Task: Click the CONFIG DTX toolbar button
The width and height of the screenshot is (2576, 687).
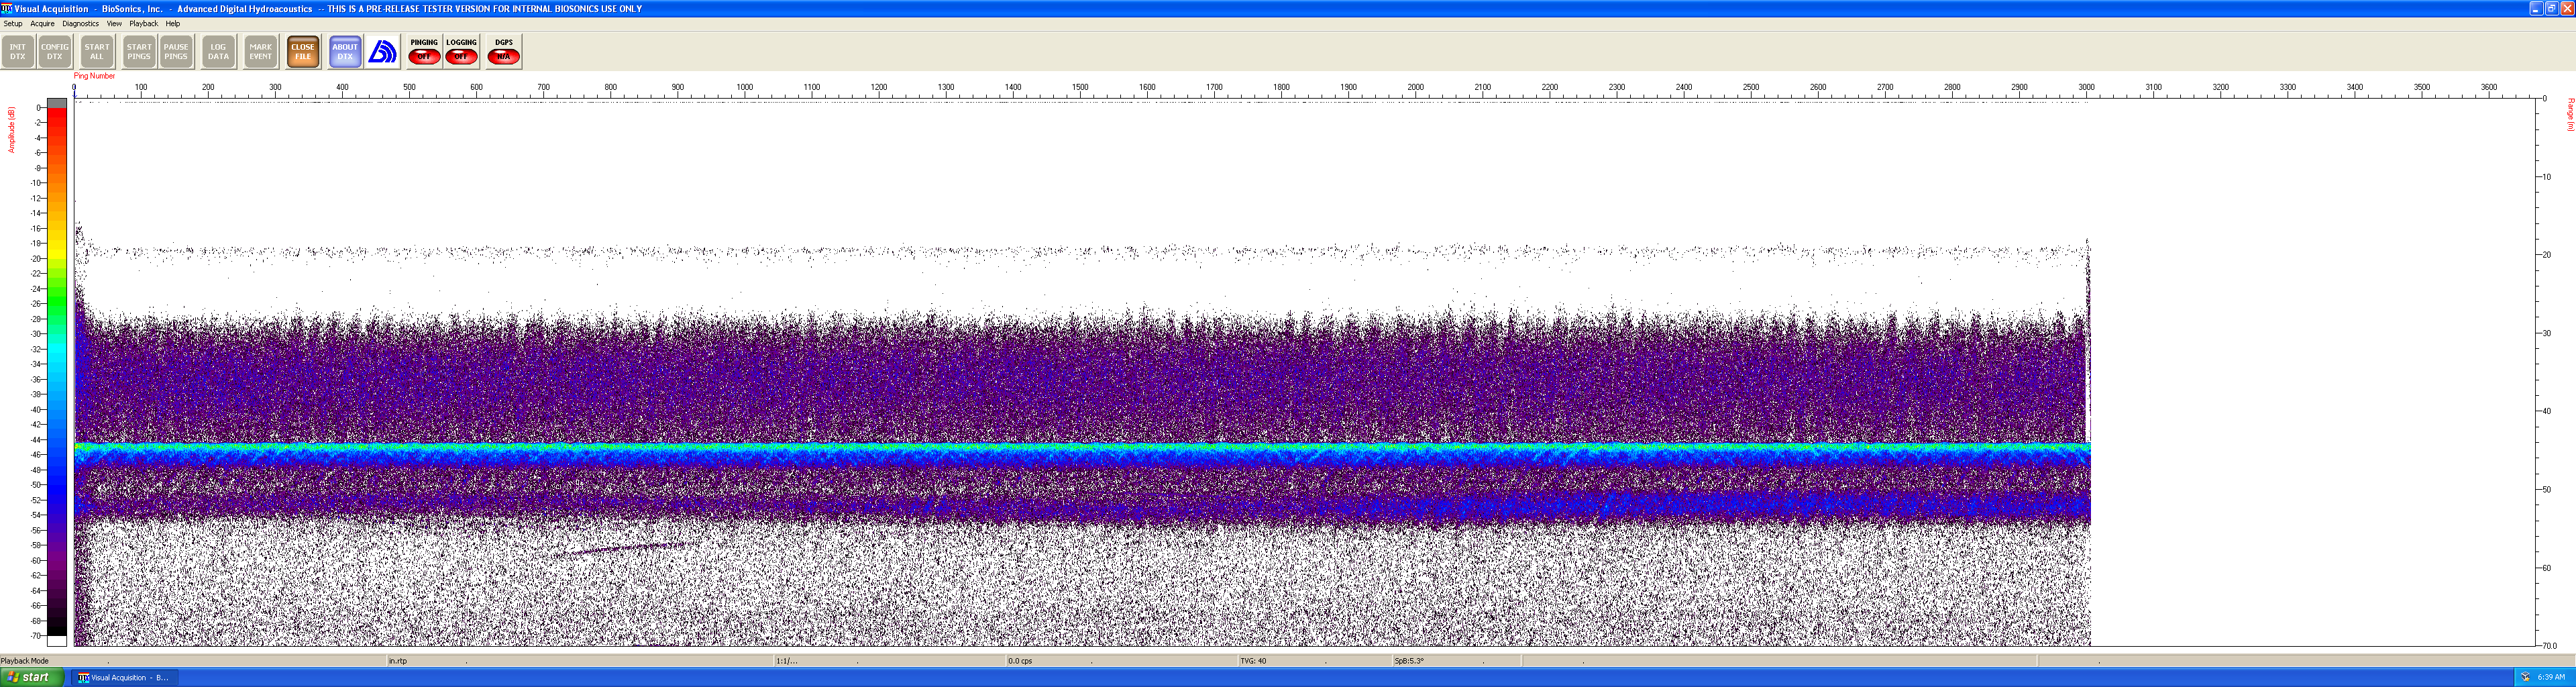Action: (55, 52)
